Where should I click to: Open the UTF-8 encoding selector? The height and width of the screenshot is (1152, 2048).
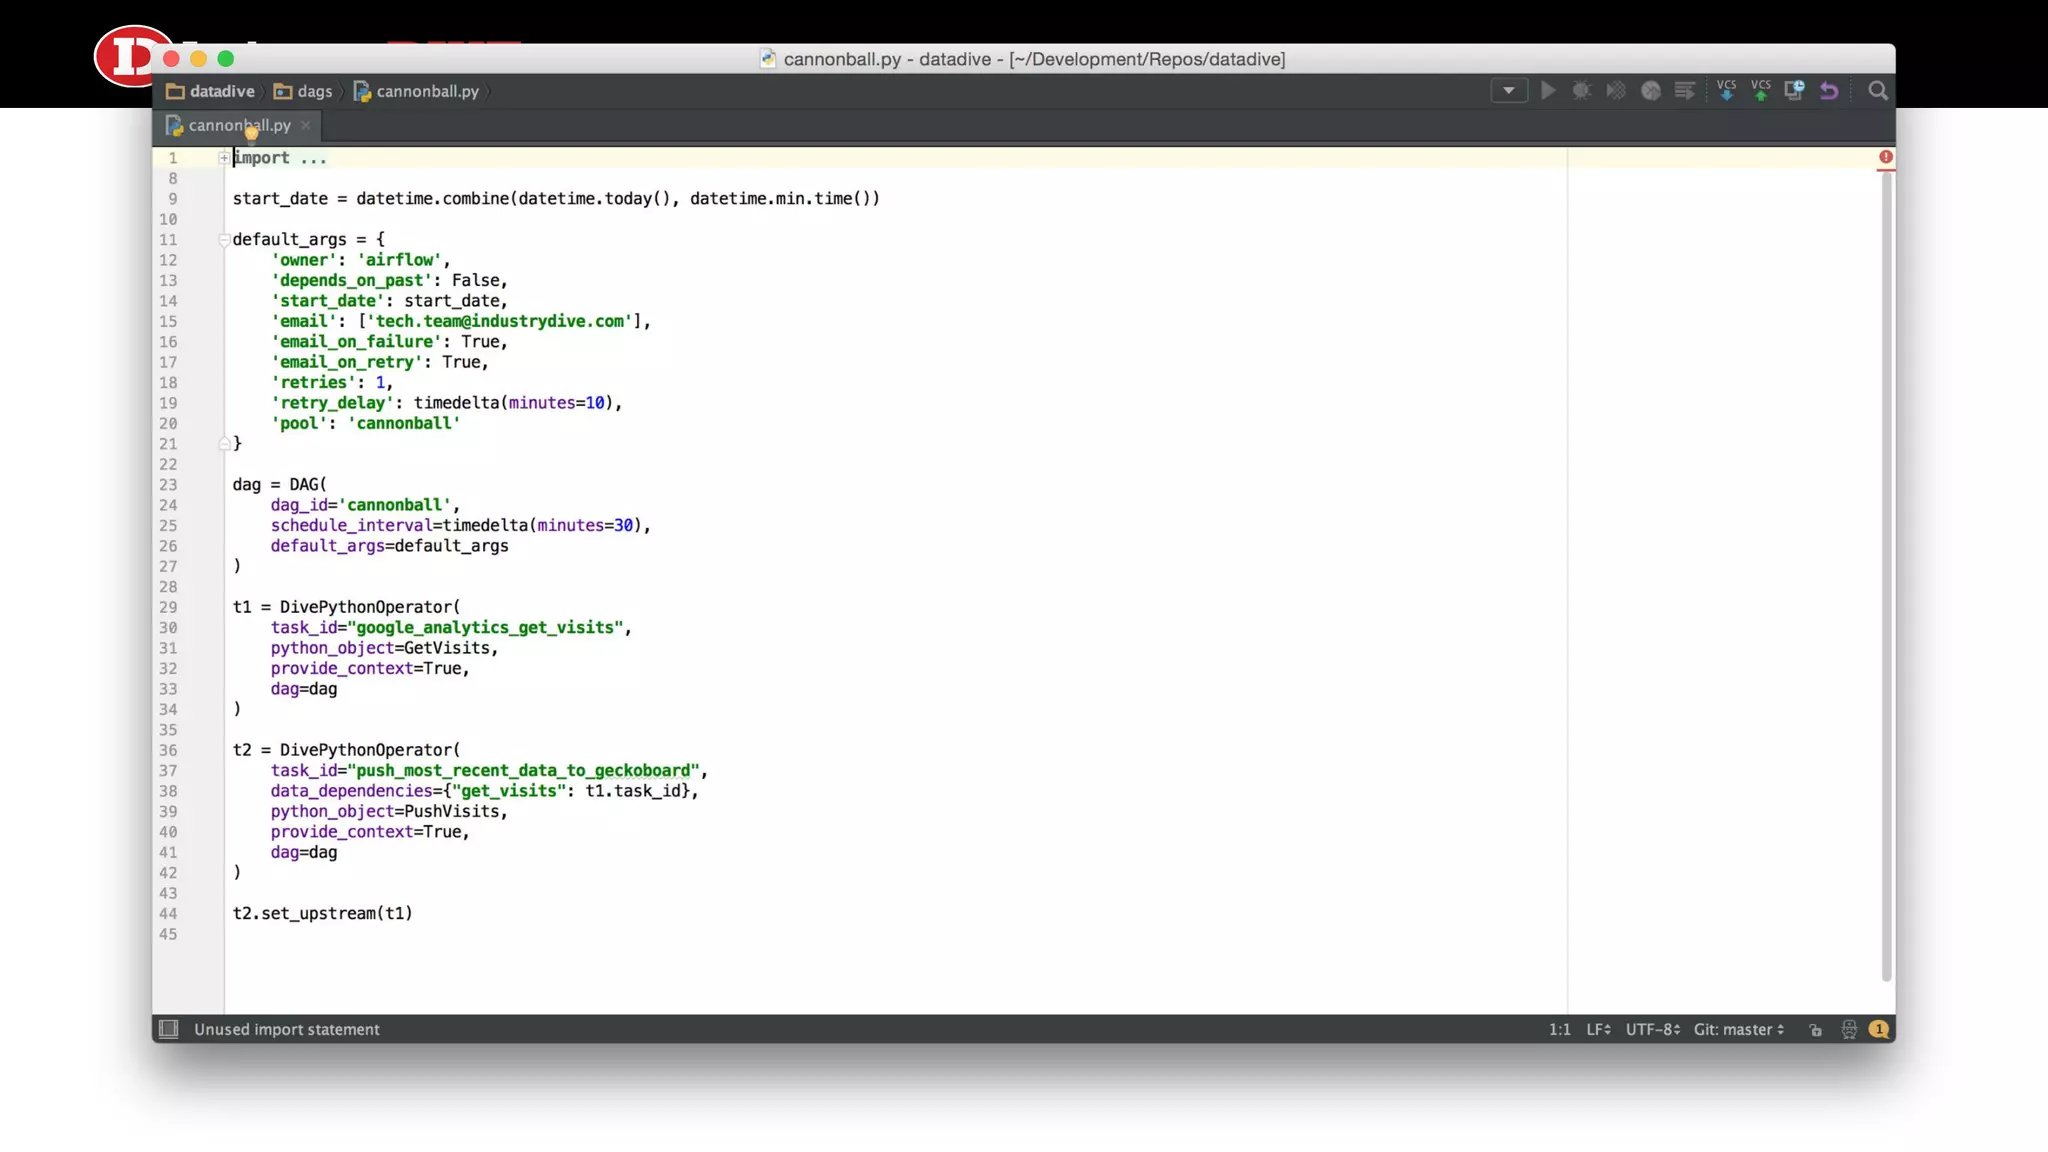pos(1652,1029)
